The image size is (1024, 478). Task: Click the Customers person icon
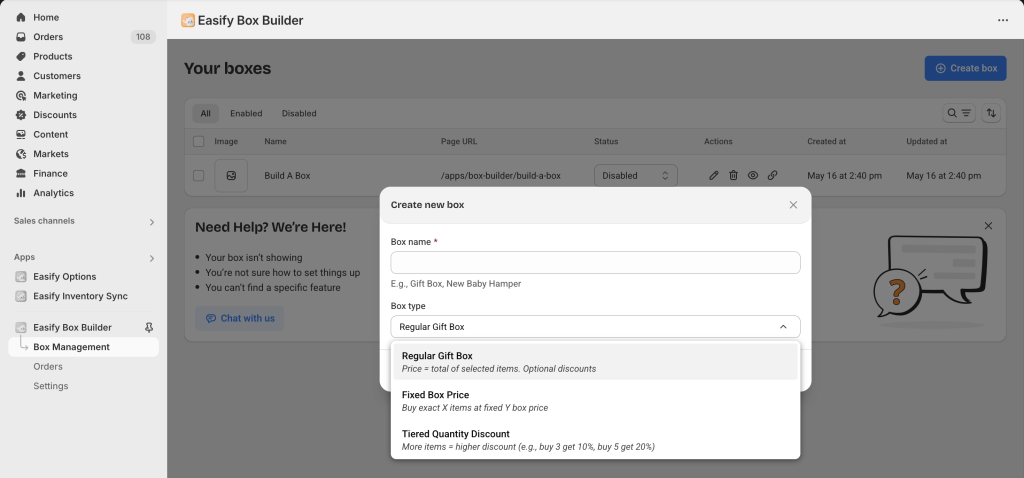(21, 76)
